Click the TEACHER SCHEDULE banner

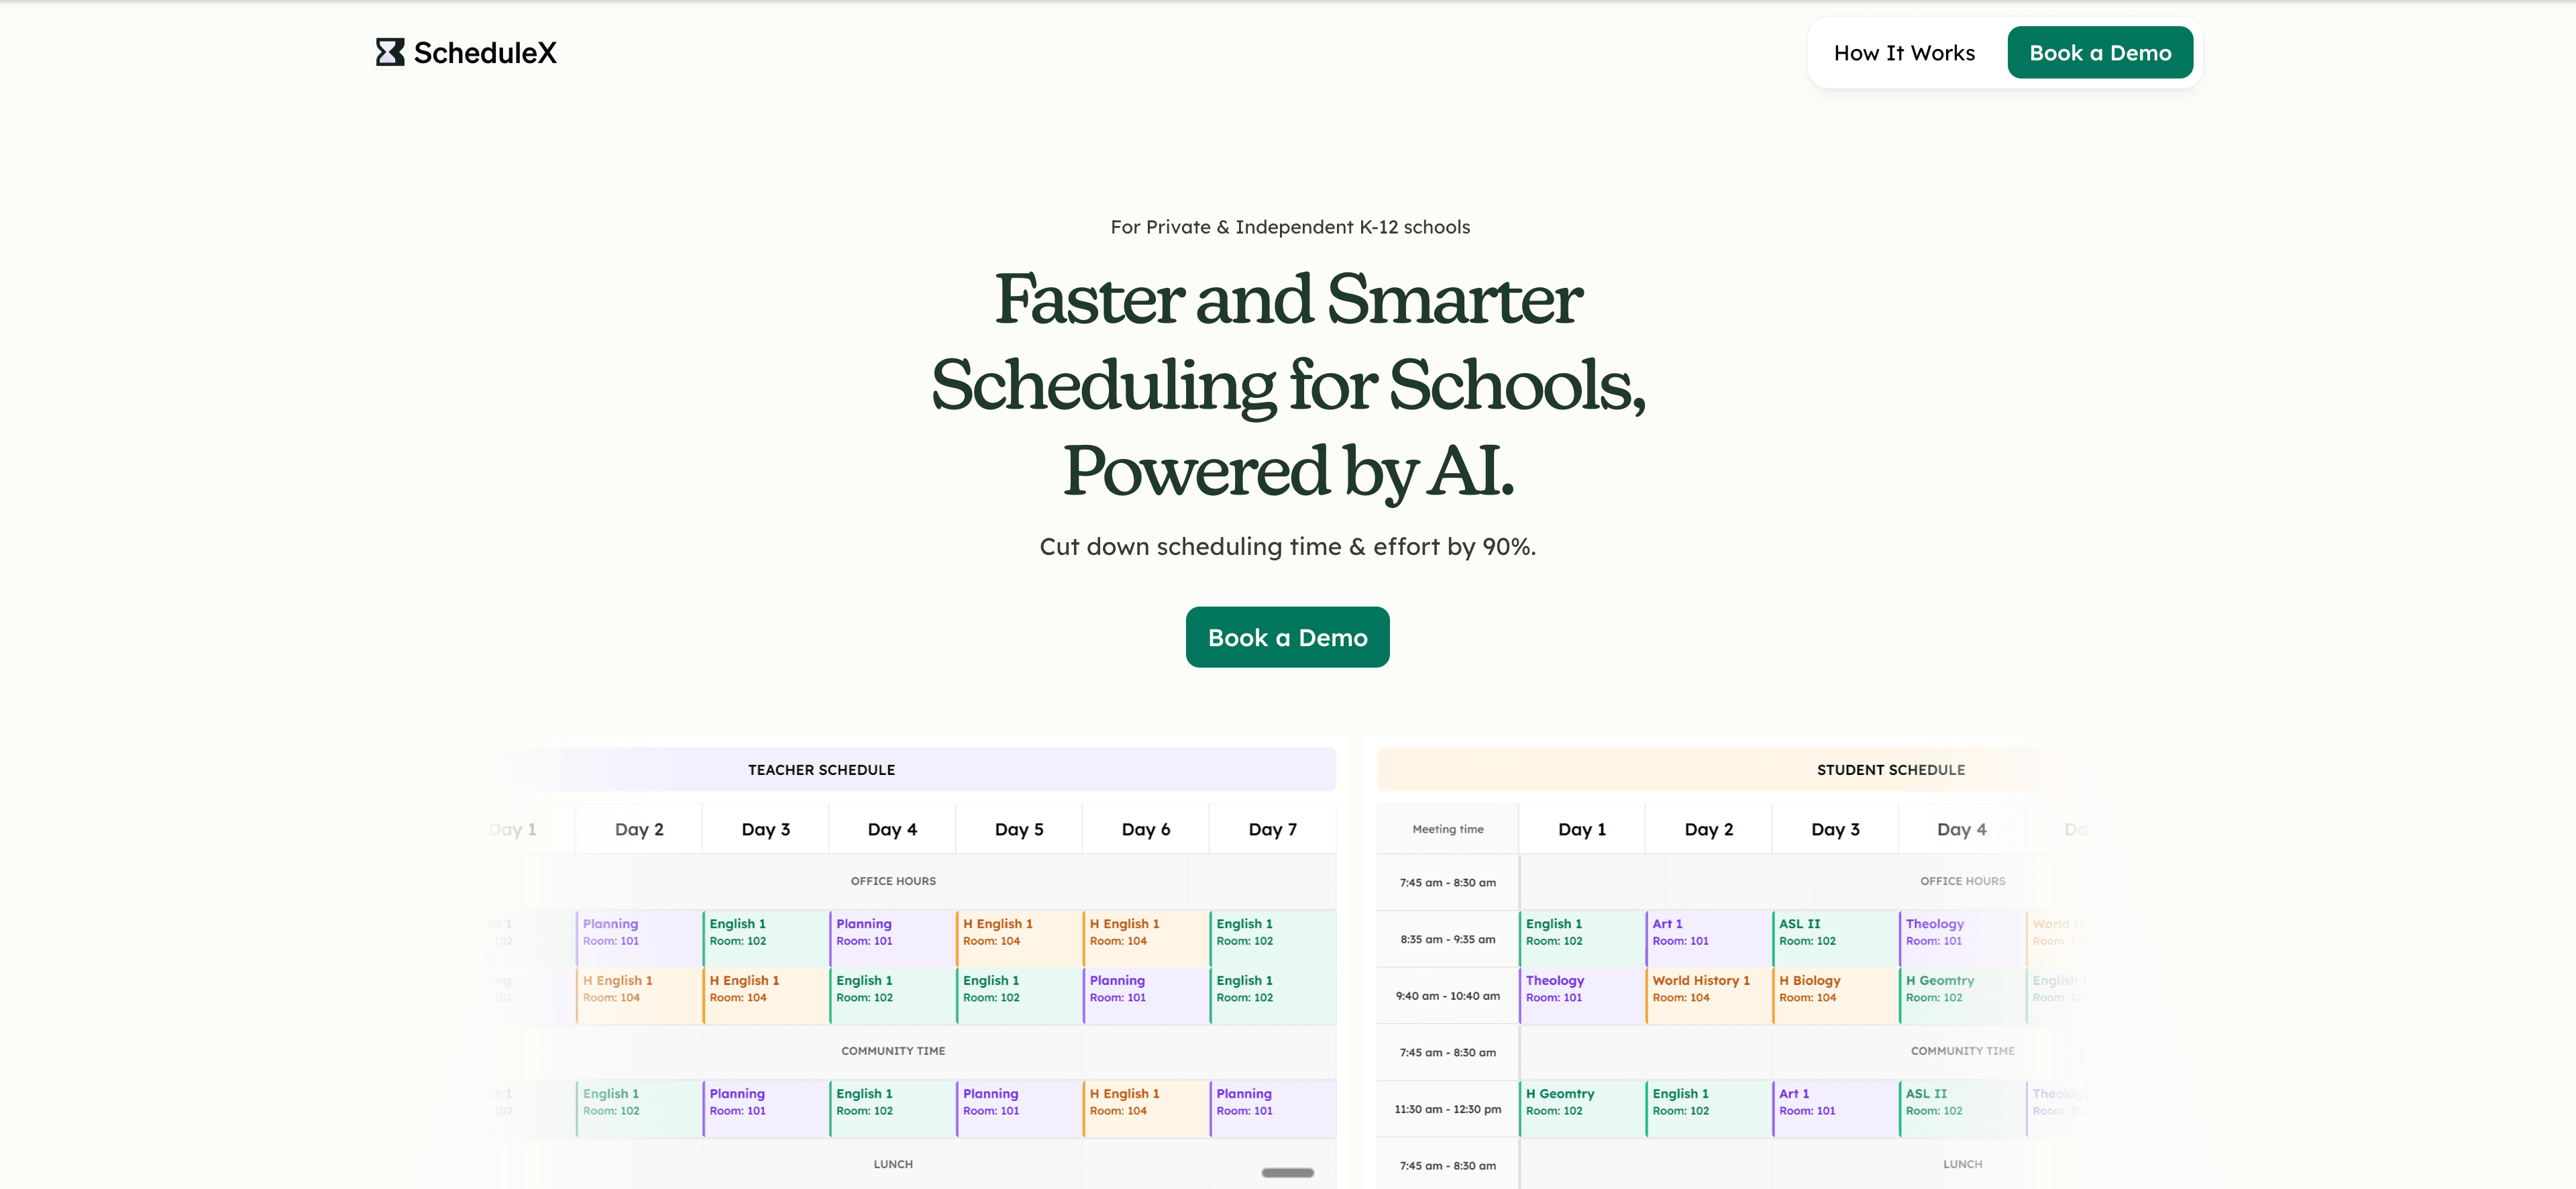click(821, 770)
